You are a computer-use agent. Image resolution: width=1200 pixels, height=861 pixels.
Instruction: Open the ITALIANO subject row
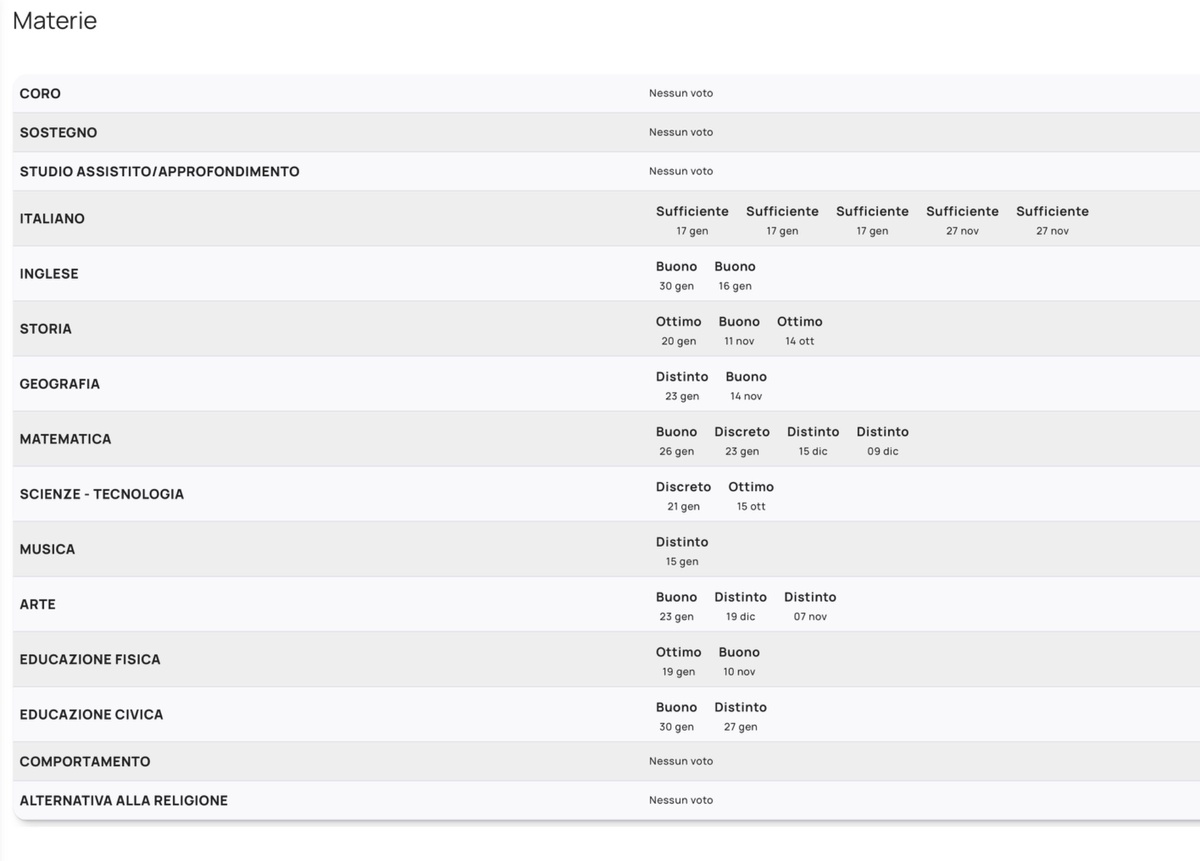coord(606,219)
